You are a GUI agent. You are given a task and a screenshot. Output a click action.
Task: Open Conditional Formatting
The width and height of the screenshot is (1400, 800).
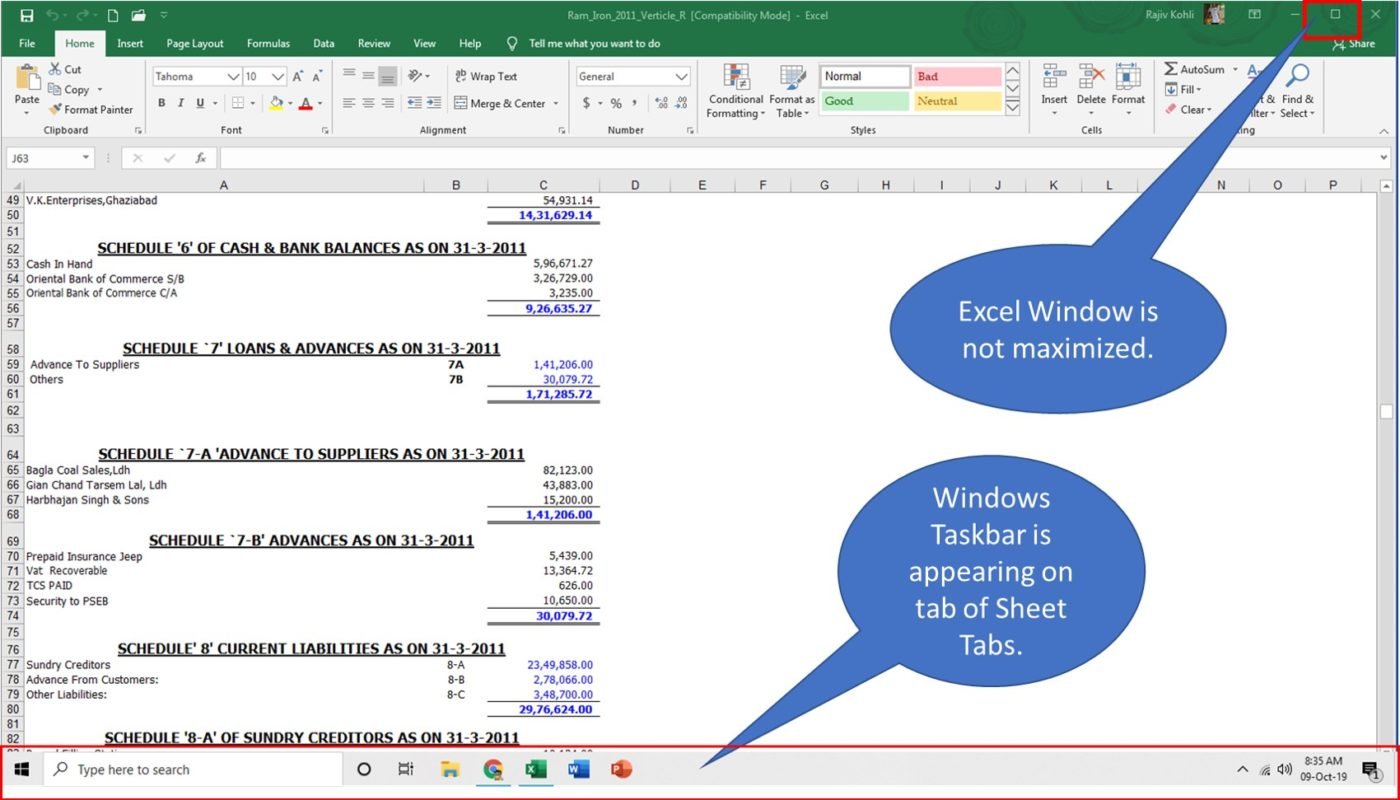tap(736, 91)
